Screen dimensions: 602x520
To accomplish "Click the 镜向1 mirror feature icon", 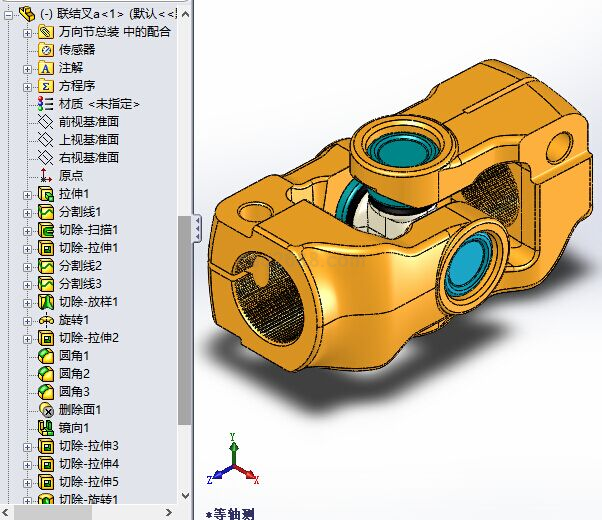I will tap(45, 427).
